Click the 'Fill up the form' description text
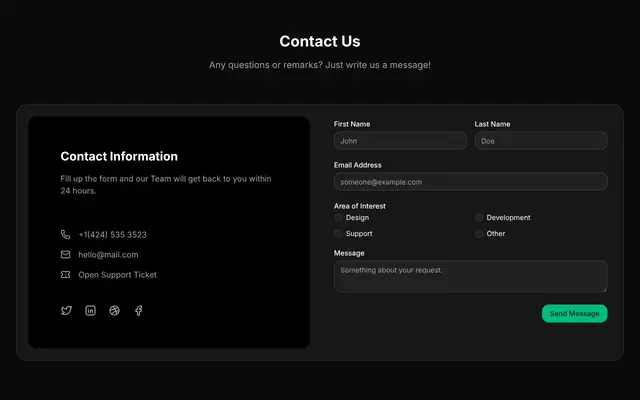This screenshot has width=640, height=400. [x=166, y=184]
